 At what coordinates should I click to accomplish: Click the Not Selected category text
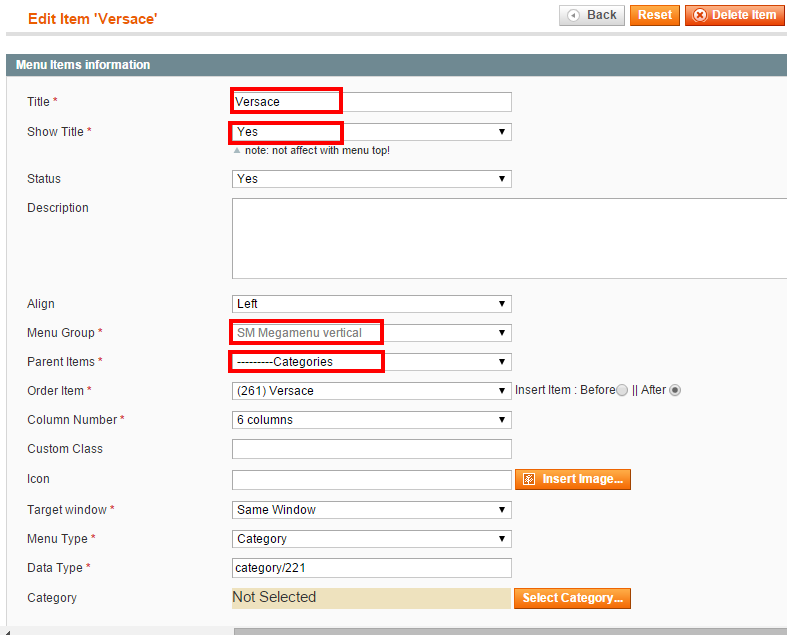point(274,597)
